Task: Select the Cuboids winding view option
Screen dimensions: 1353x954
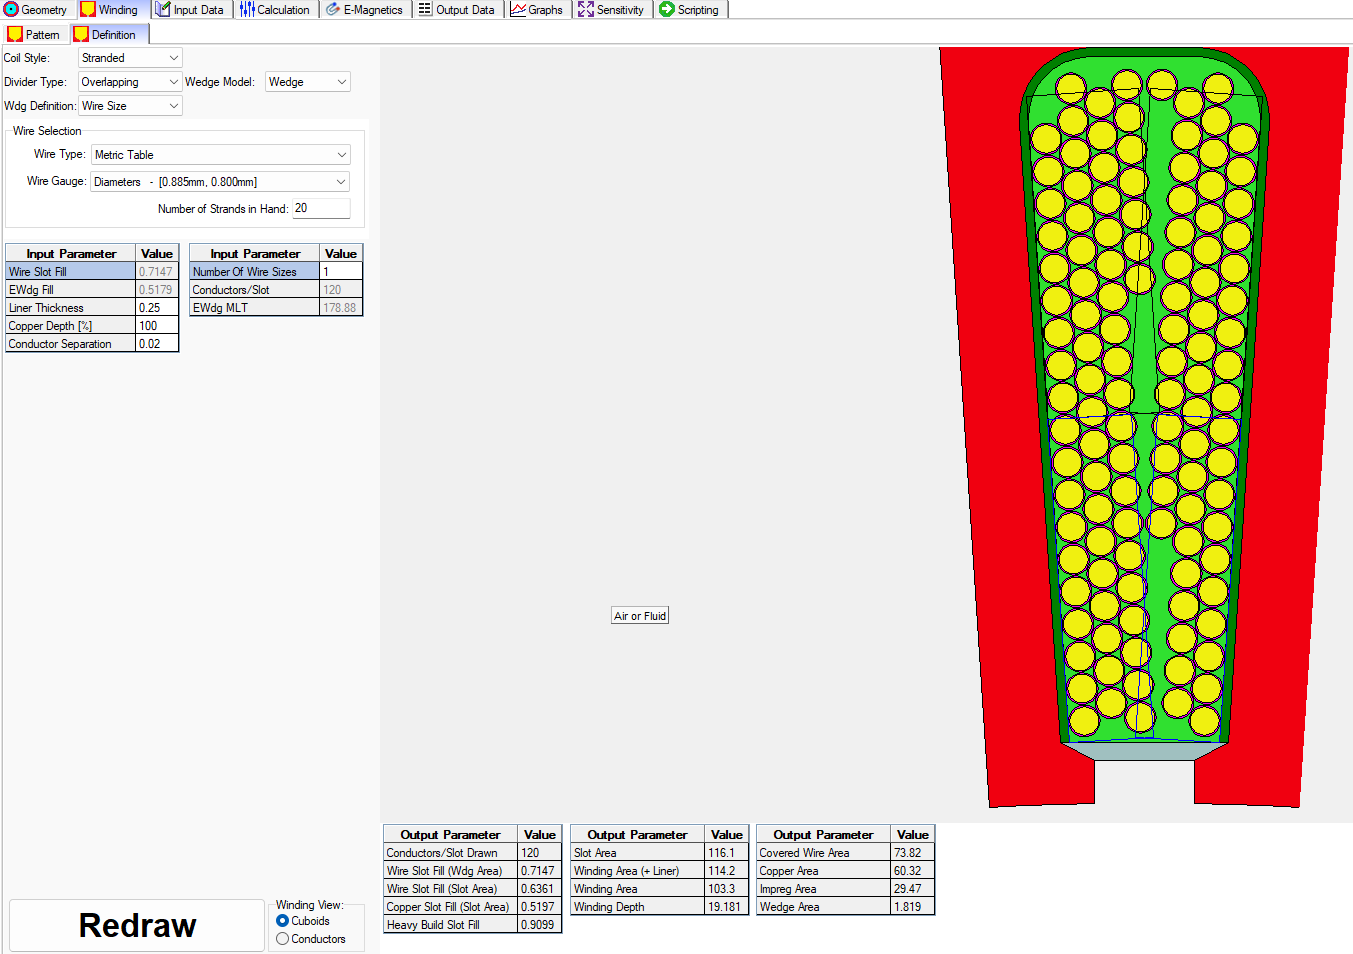Action: 303,921
